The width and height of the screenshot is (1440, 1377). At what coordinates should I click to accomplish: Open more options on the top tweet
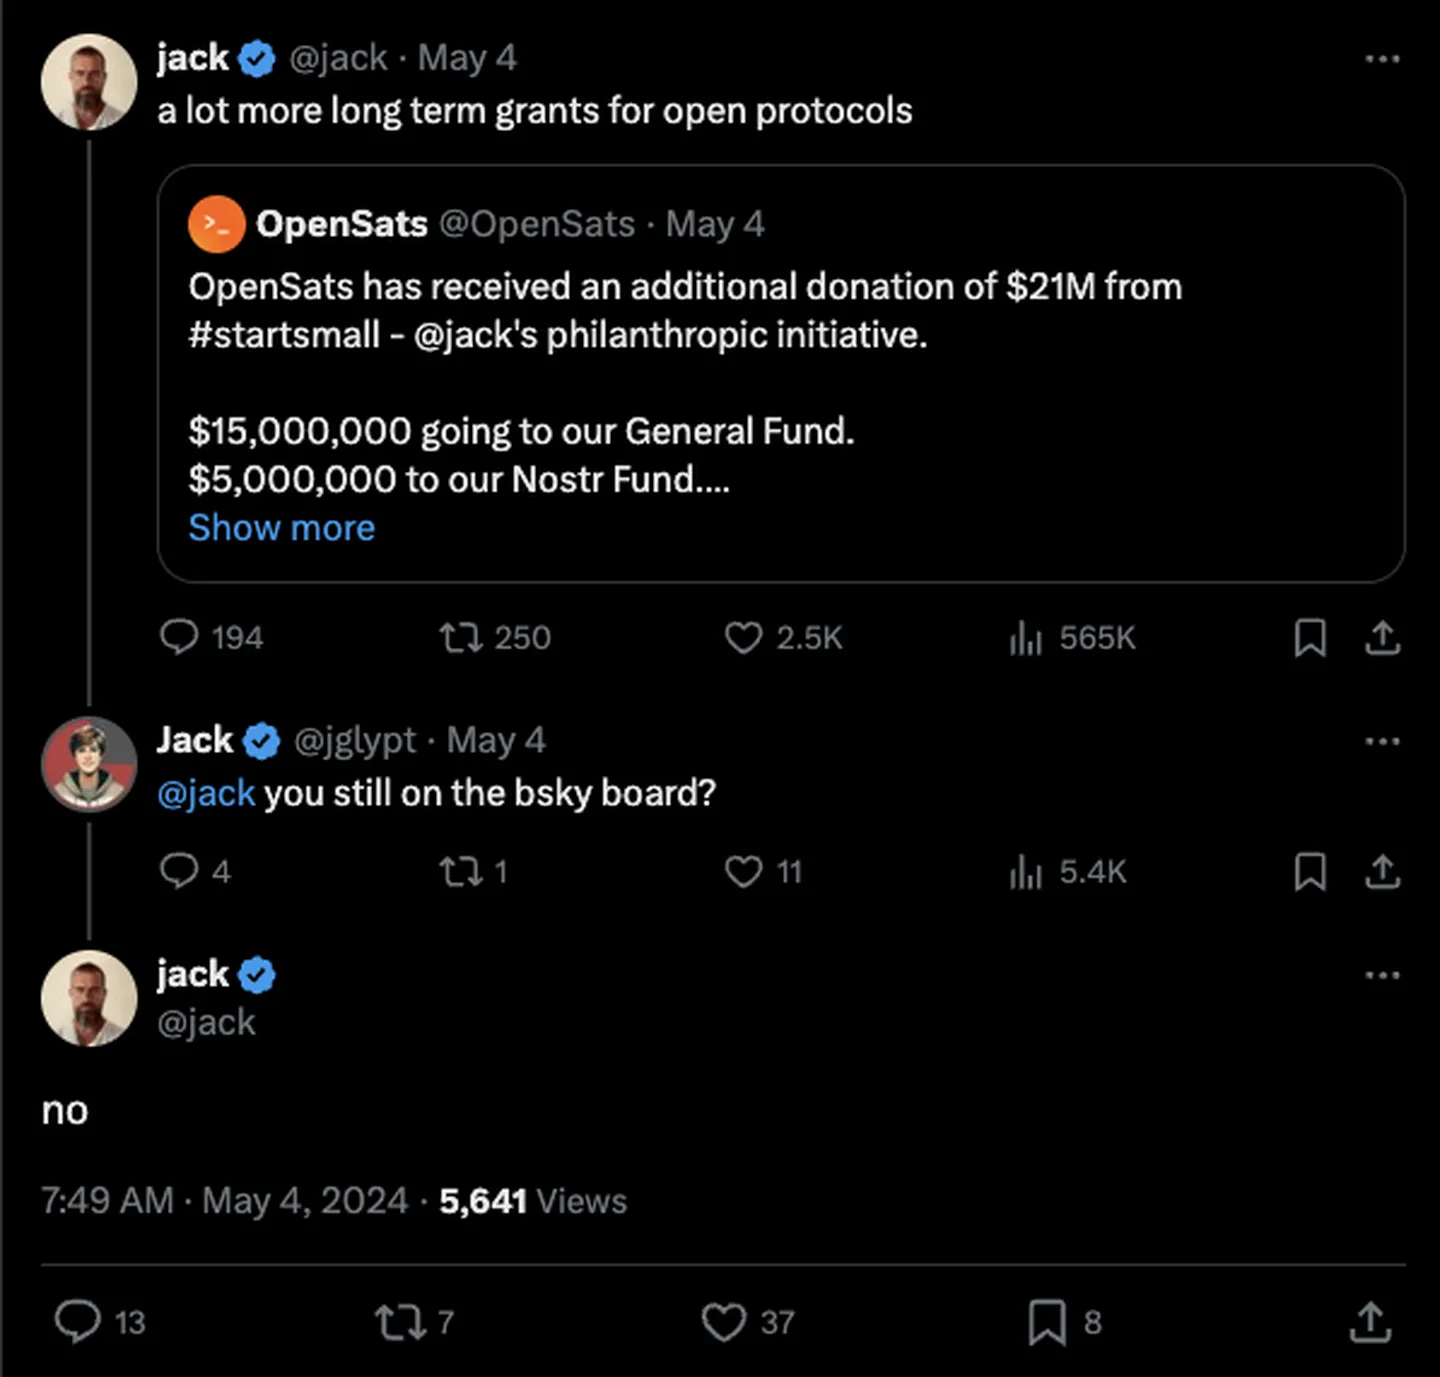click(1382, 59)
